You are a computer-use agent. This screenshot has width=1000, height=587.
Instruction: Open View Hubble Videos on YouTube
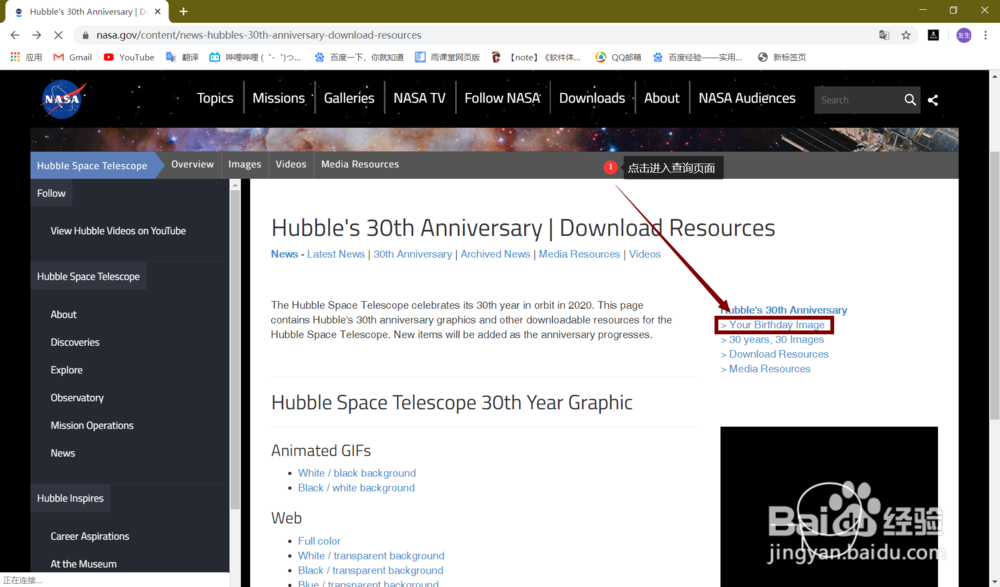pos(118,231)
